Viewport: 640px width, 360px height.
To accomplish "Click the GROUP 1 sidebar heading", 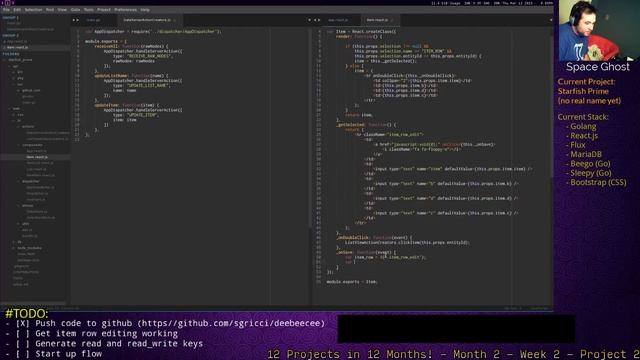I will tap(11, 18).
